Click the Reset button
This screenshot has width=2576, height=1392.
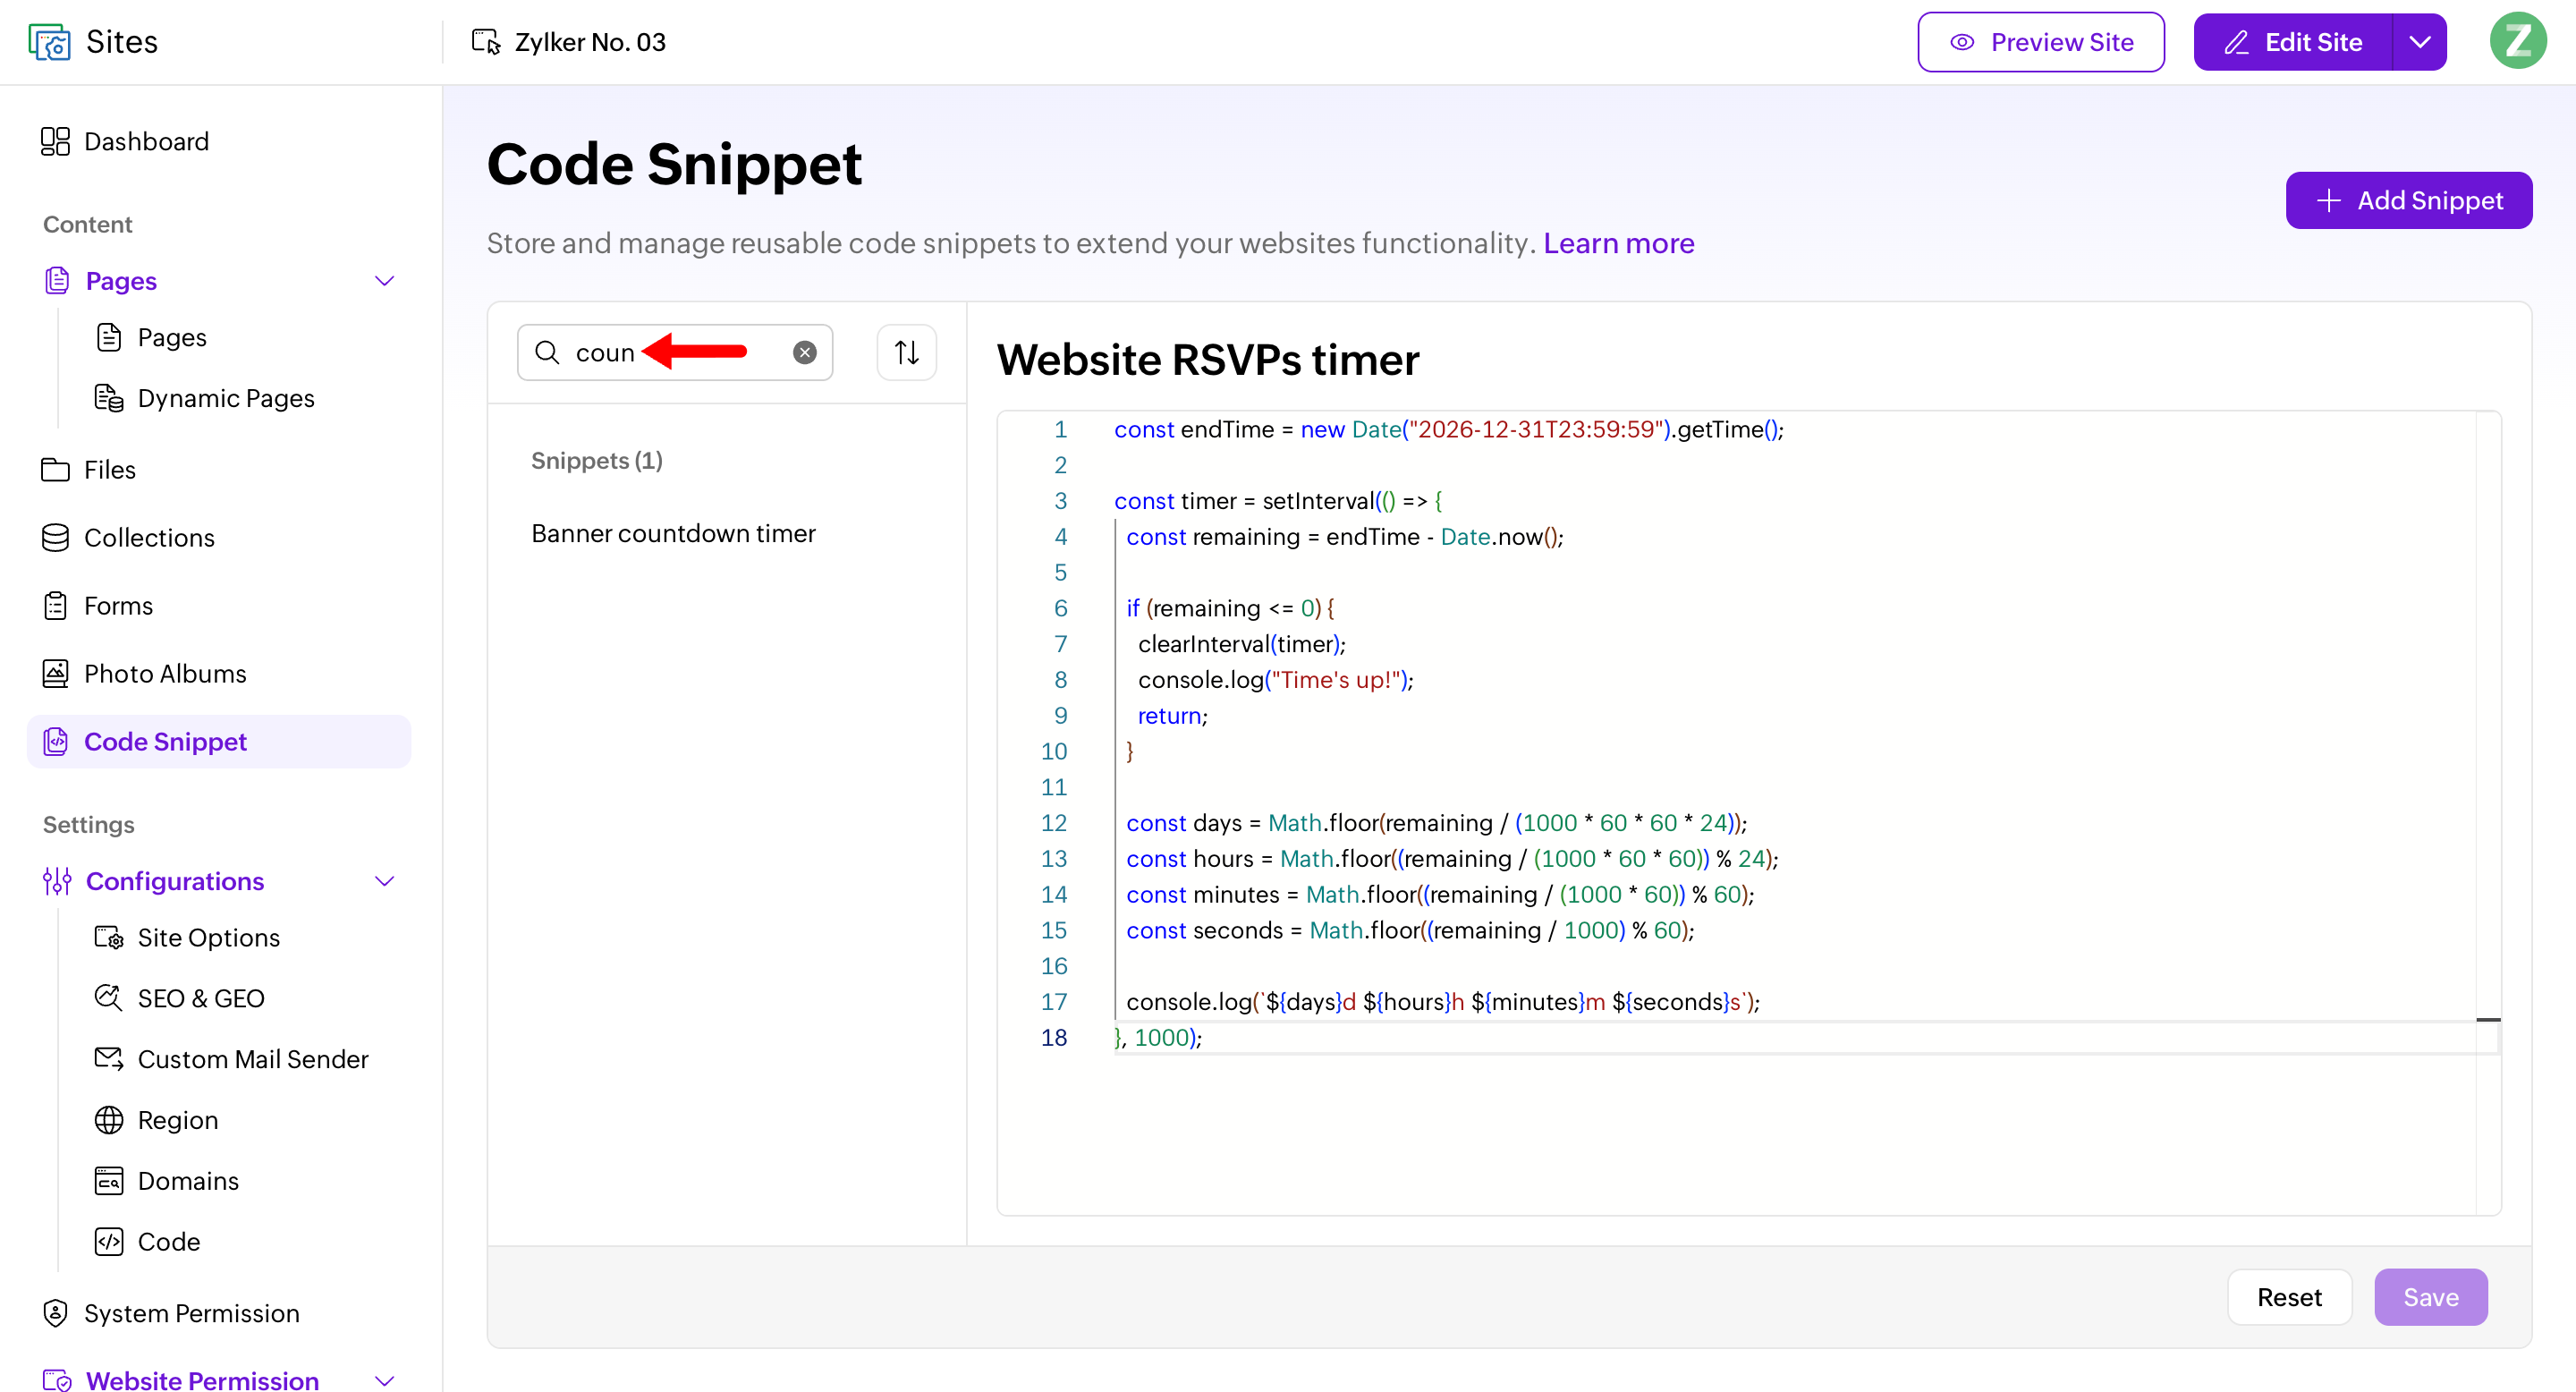click(x=2289, y=1297)
